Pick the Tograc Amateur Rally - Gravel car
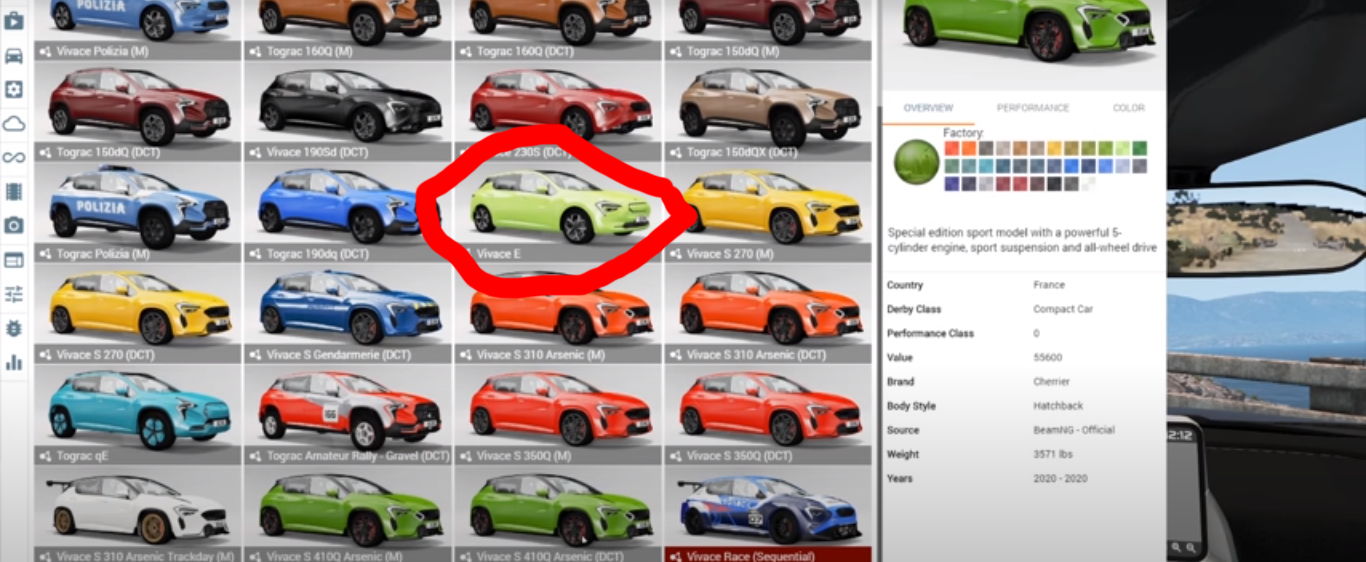 click(x=347, y=415)
